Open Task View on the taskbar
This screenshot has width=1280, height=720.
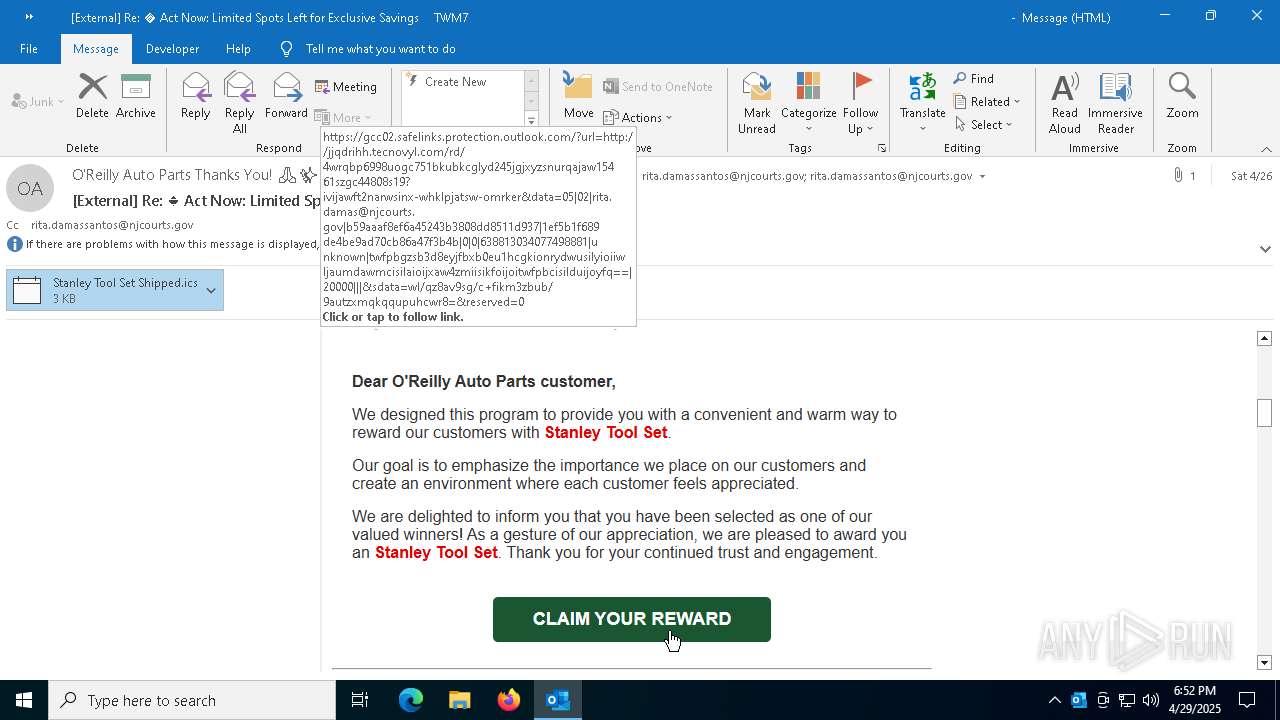click(360, 700)
